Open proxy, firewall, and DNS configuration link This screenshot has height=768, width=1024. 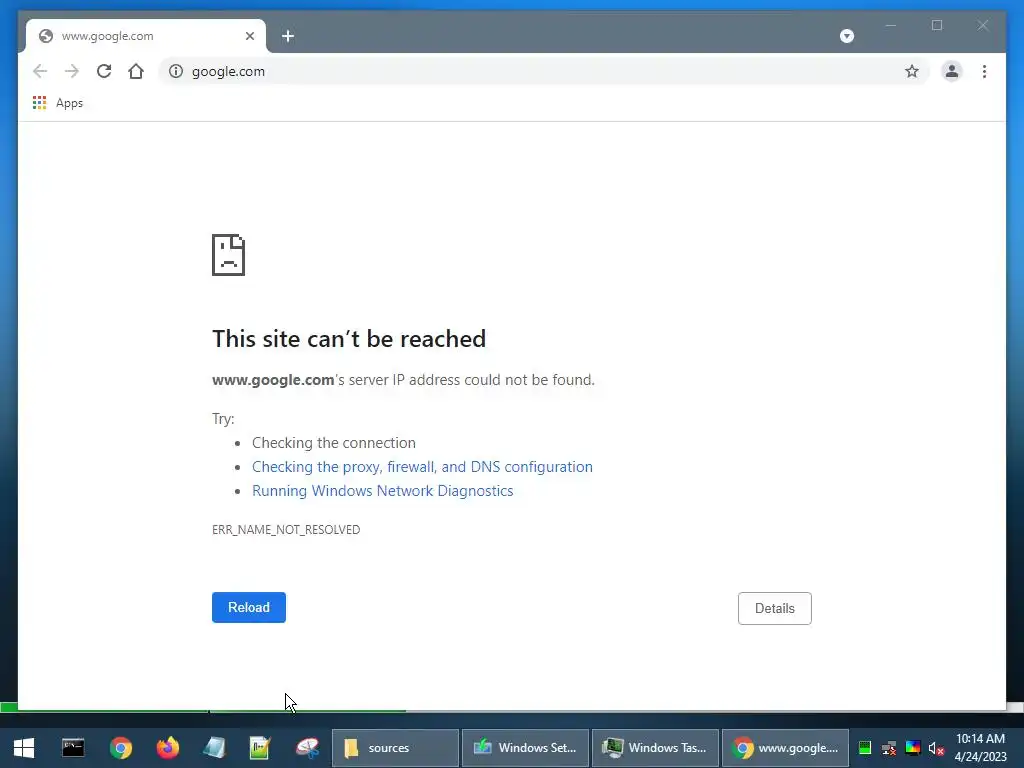click(422, 466)
